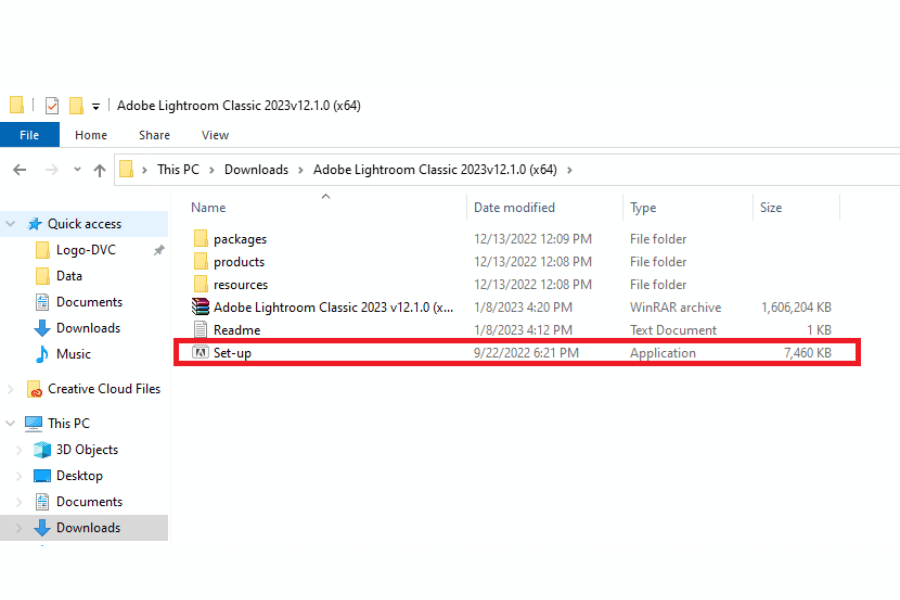The height and width of the screenshot is (600, 900).
Task: Open the Recent locations dropdown arrow
Action: (77, 170)
